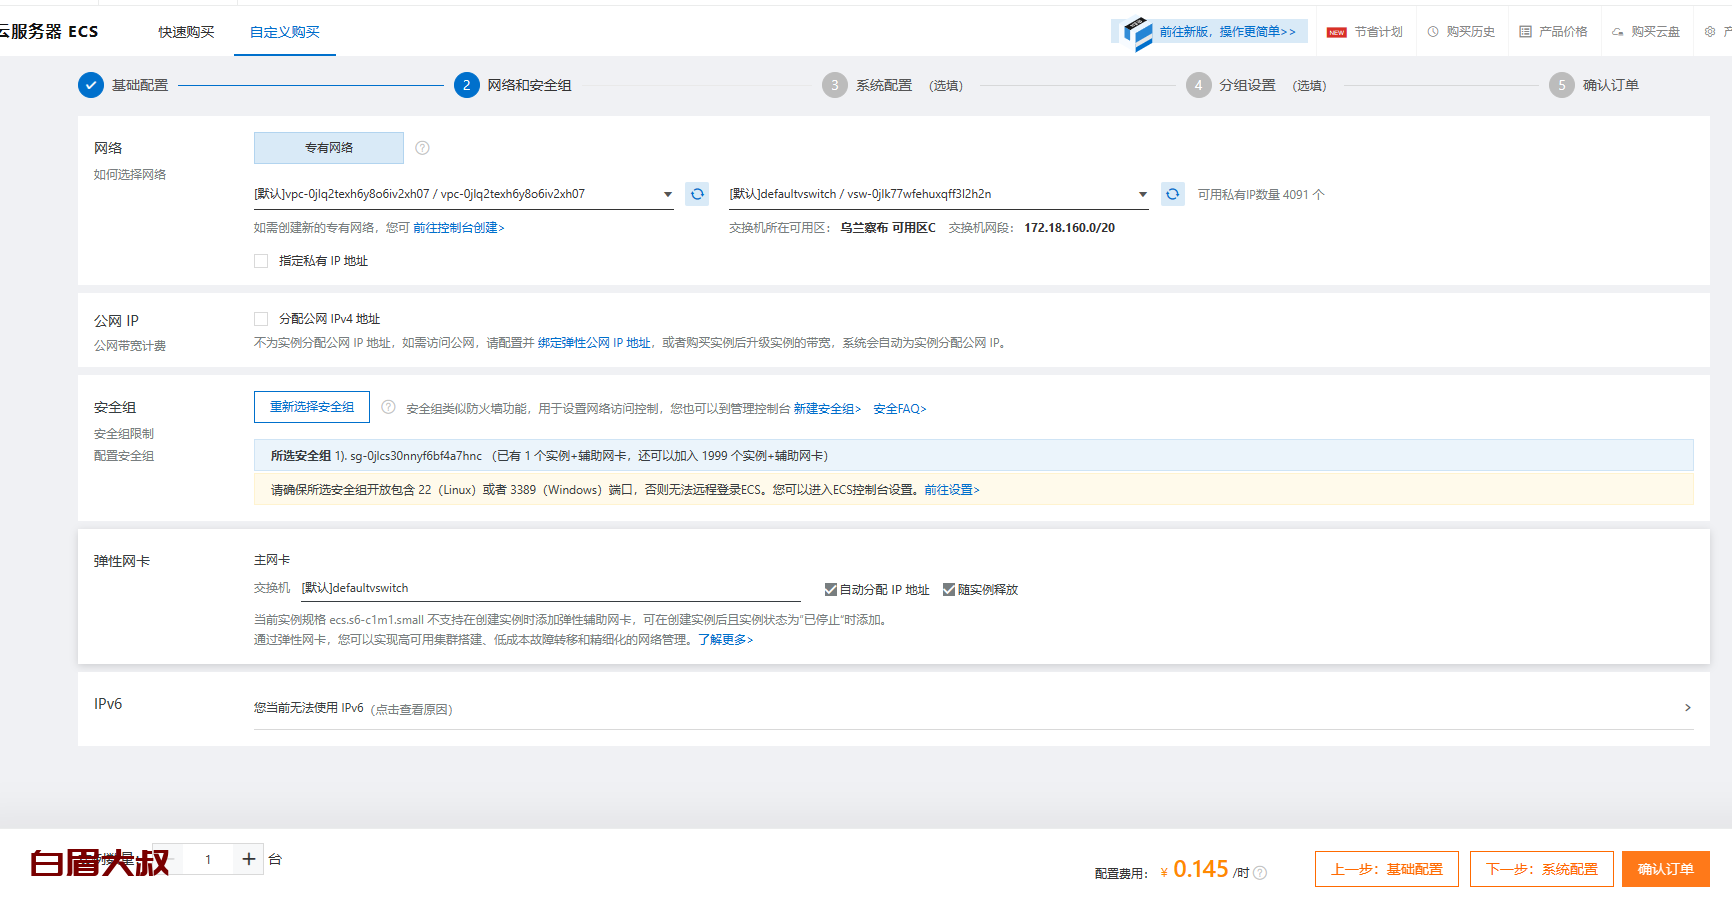Click the 系统配置 step label
The height and width of the screenshot is (906, 1732).
[884, 85]
